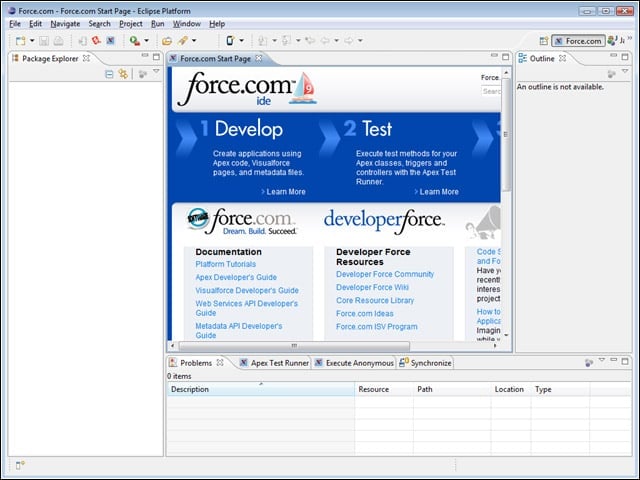Click the Open Perspective icon
Viewport: 640px width, 480px height.
544,40
